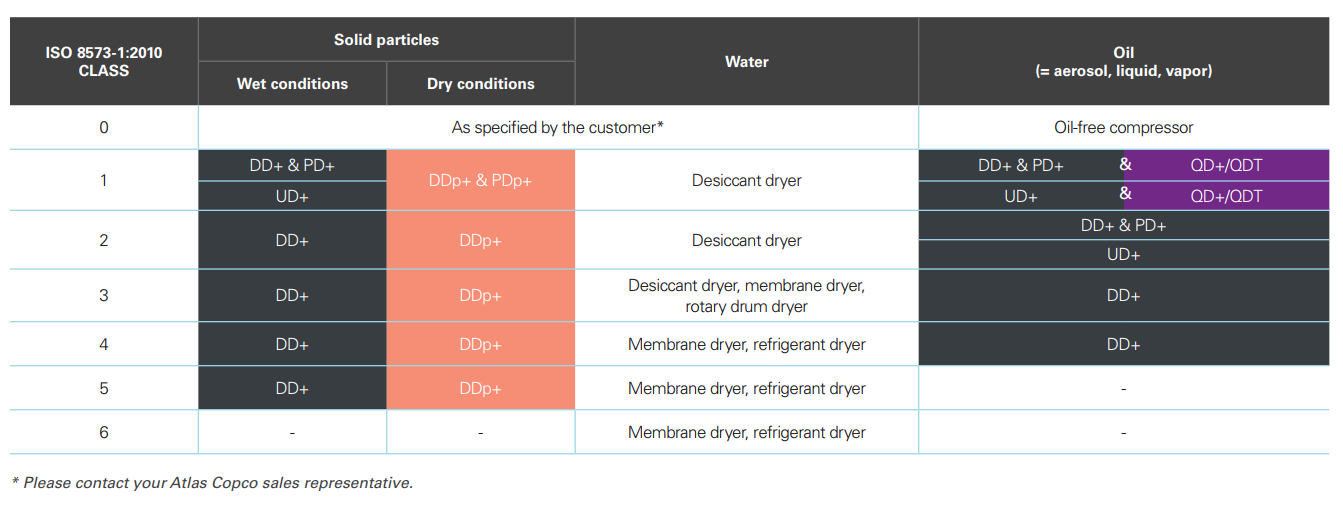
Task: Click the "As specified by the customer*" cell
Action: pos(558,128)
